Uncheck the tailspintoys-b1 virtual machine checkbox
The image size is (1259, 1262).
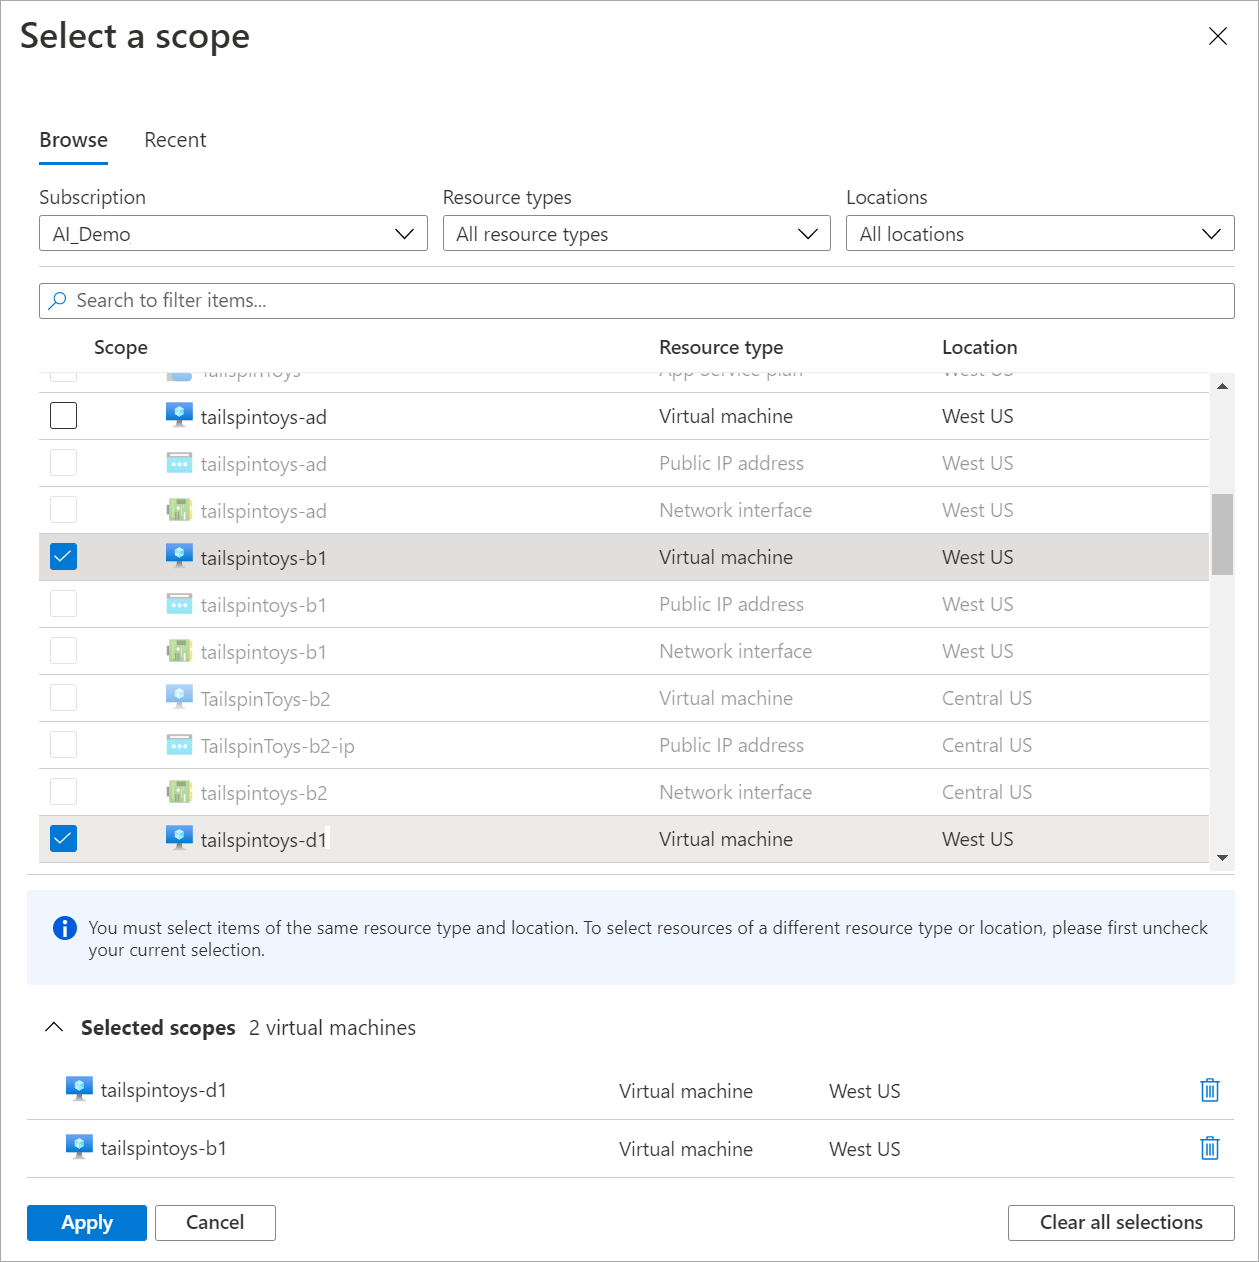(64, 556)
